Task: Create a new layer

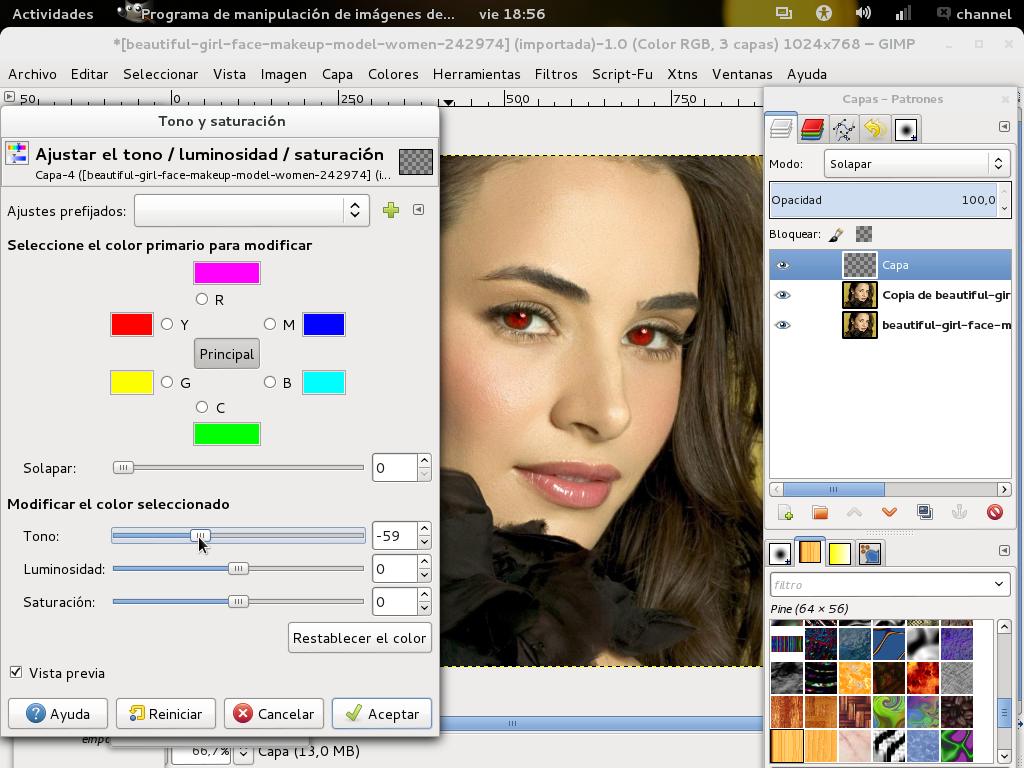Action: (x=786, y=512)
